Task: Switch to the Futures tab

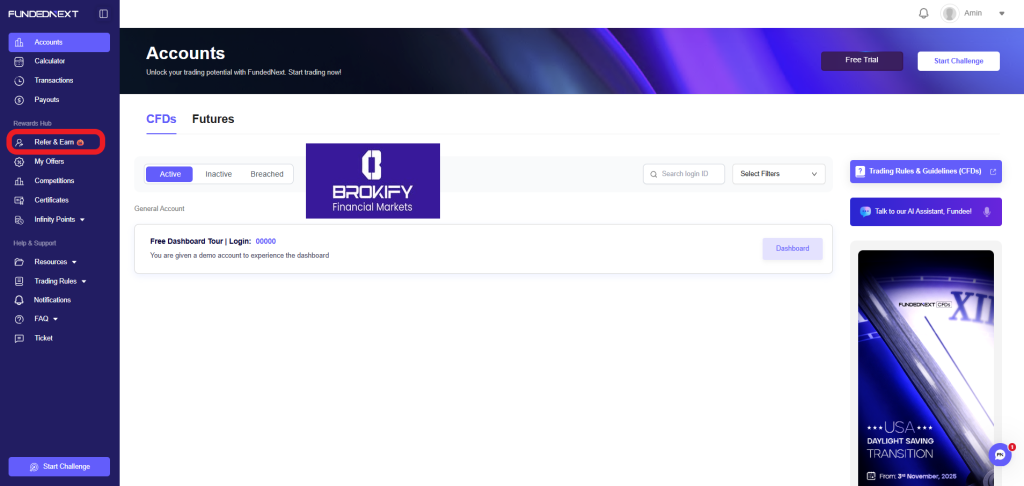Action: (213, 119)
